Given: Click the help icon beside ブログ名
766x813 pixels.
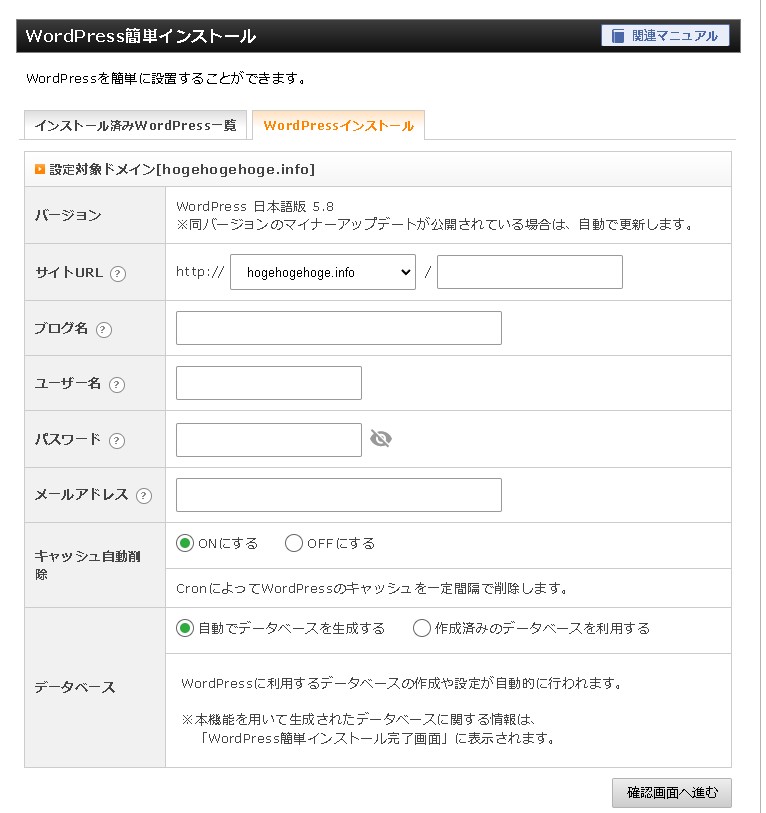Looking at the screenshot, I should tap(104, 329).
